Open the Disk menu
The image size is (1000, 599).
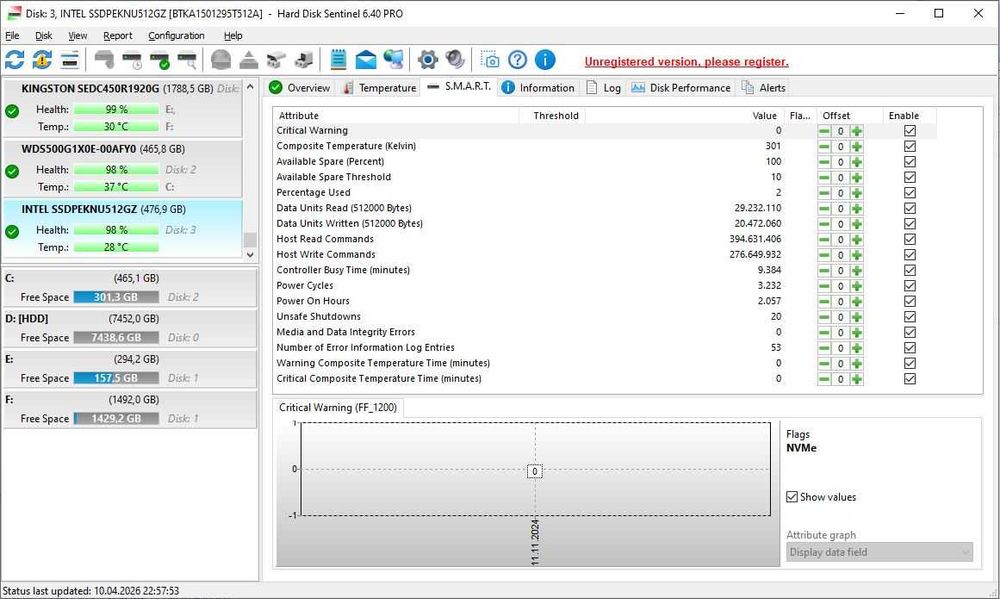pyautogui.click(x=43, y=36)
